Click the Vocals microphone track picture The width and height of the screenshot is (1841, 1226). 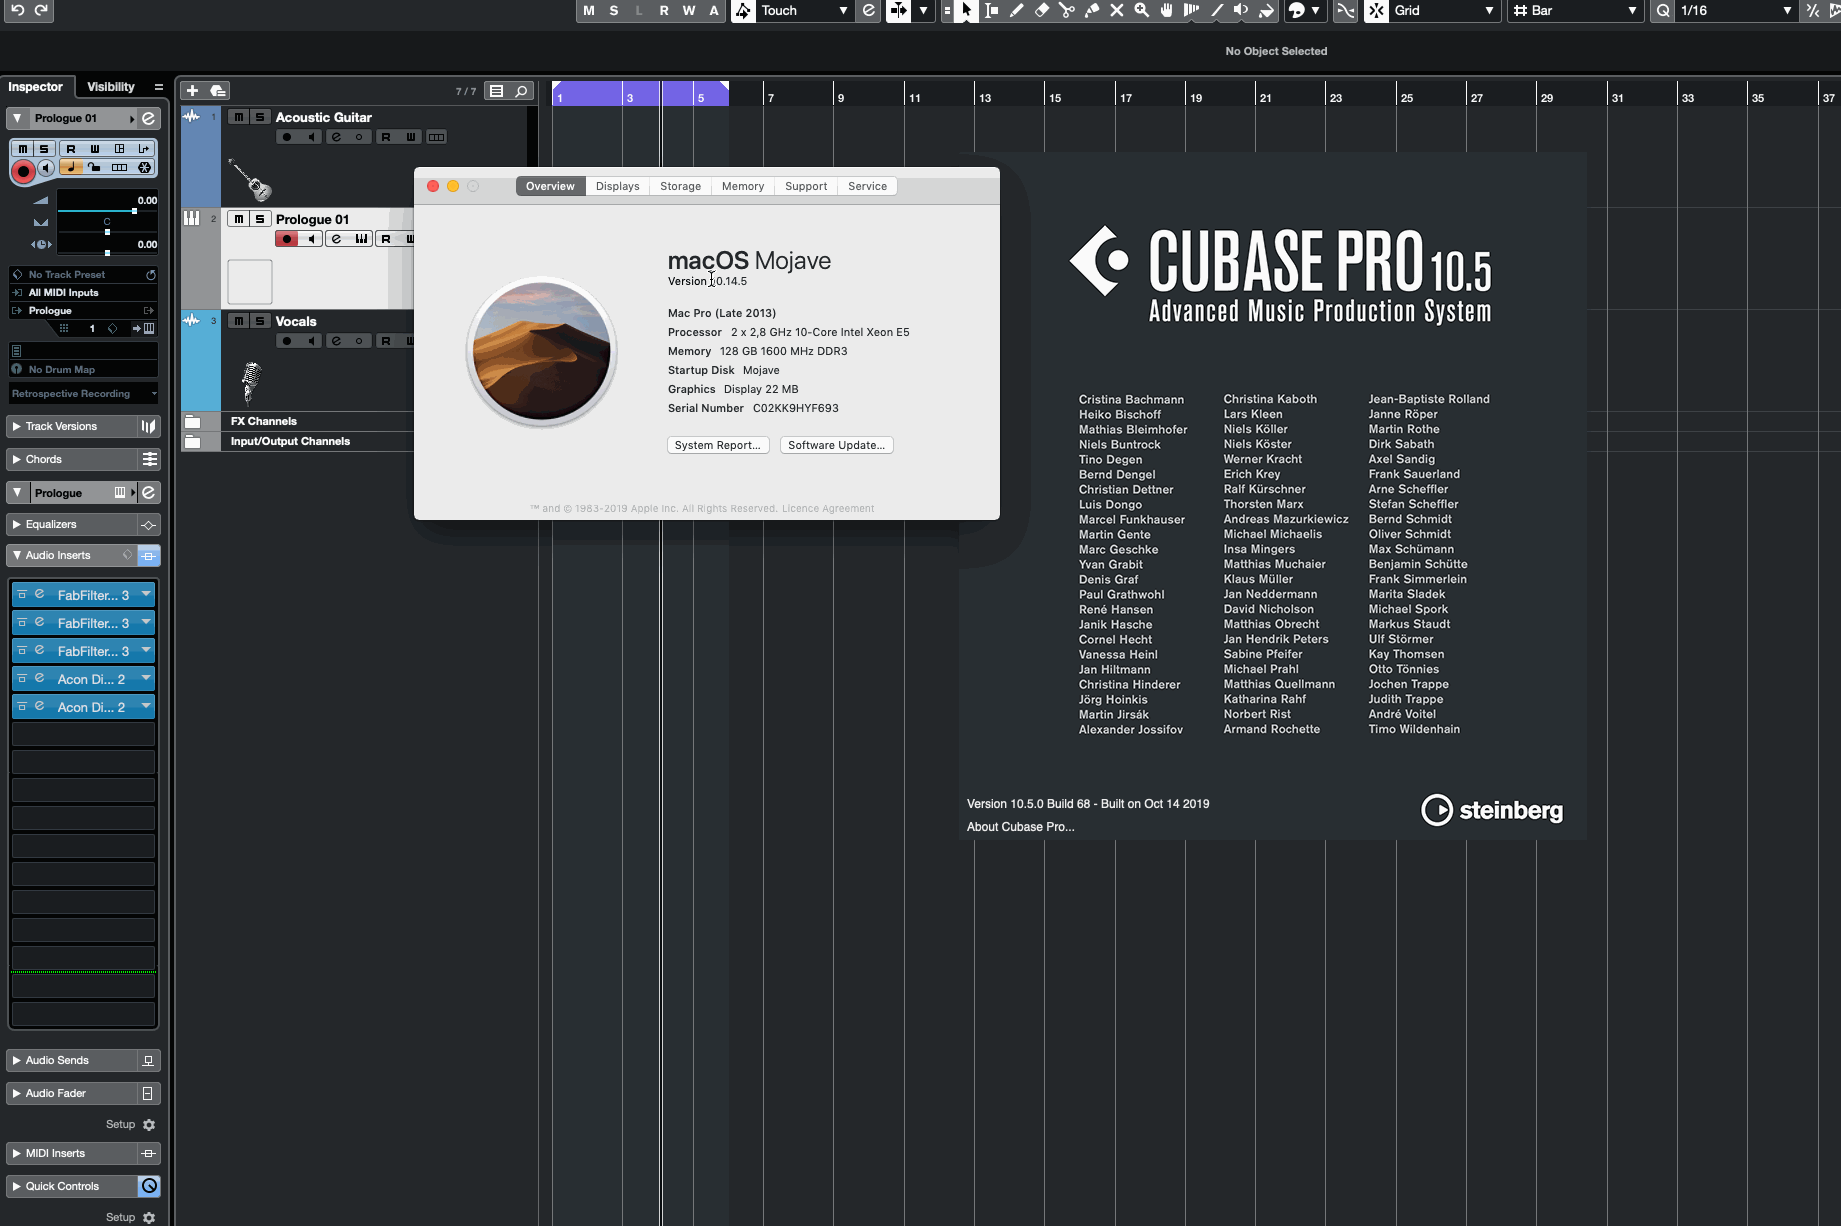tap(250, 382)
